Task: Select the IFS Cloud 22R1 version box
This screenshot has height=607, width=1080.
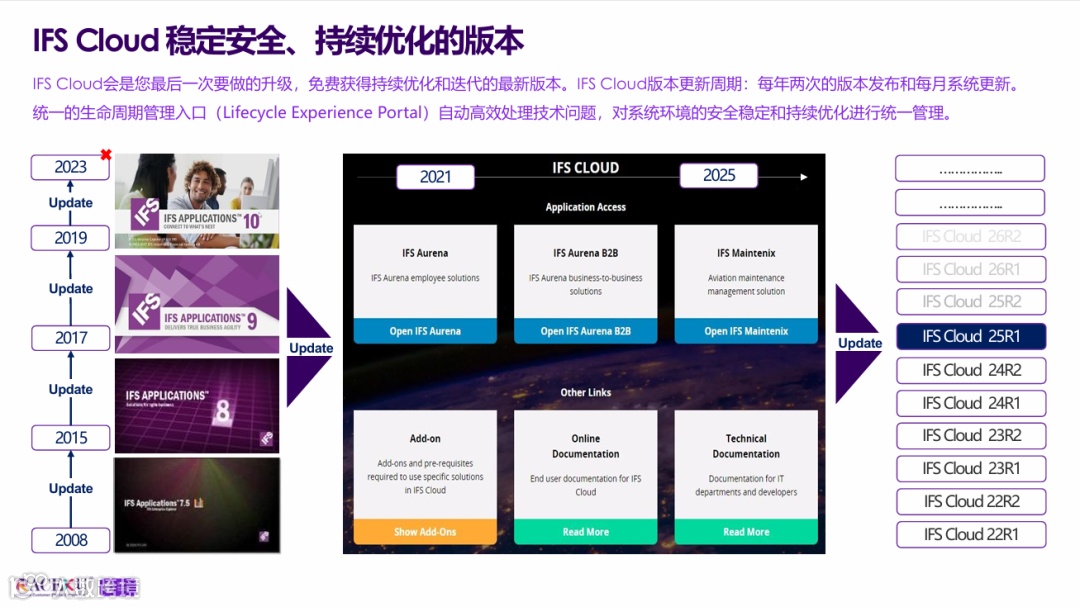Action: pyautogui.click(x=971, y=534)
